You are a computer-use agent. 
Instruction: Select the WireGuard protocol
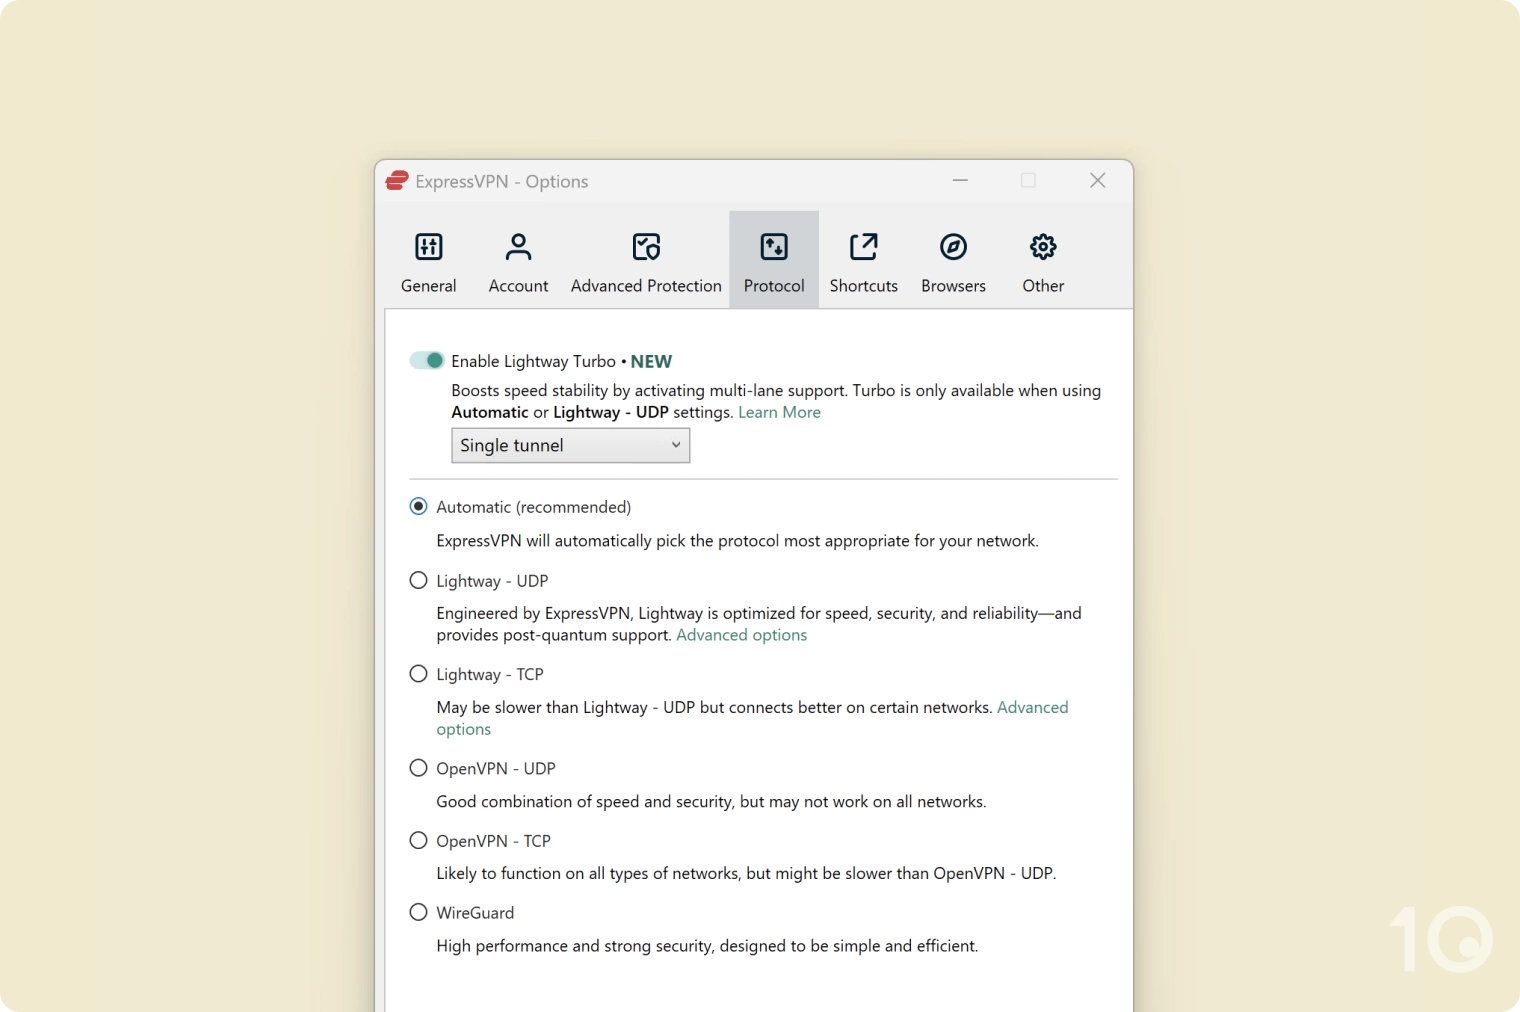click(x=419, y=913)
